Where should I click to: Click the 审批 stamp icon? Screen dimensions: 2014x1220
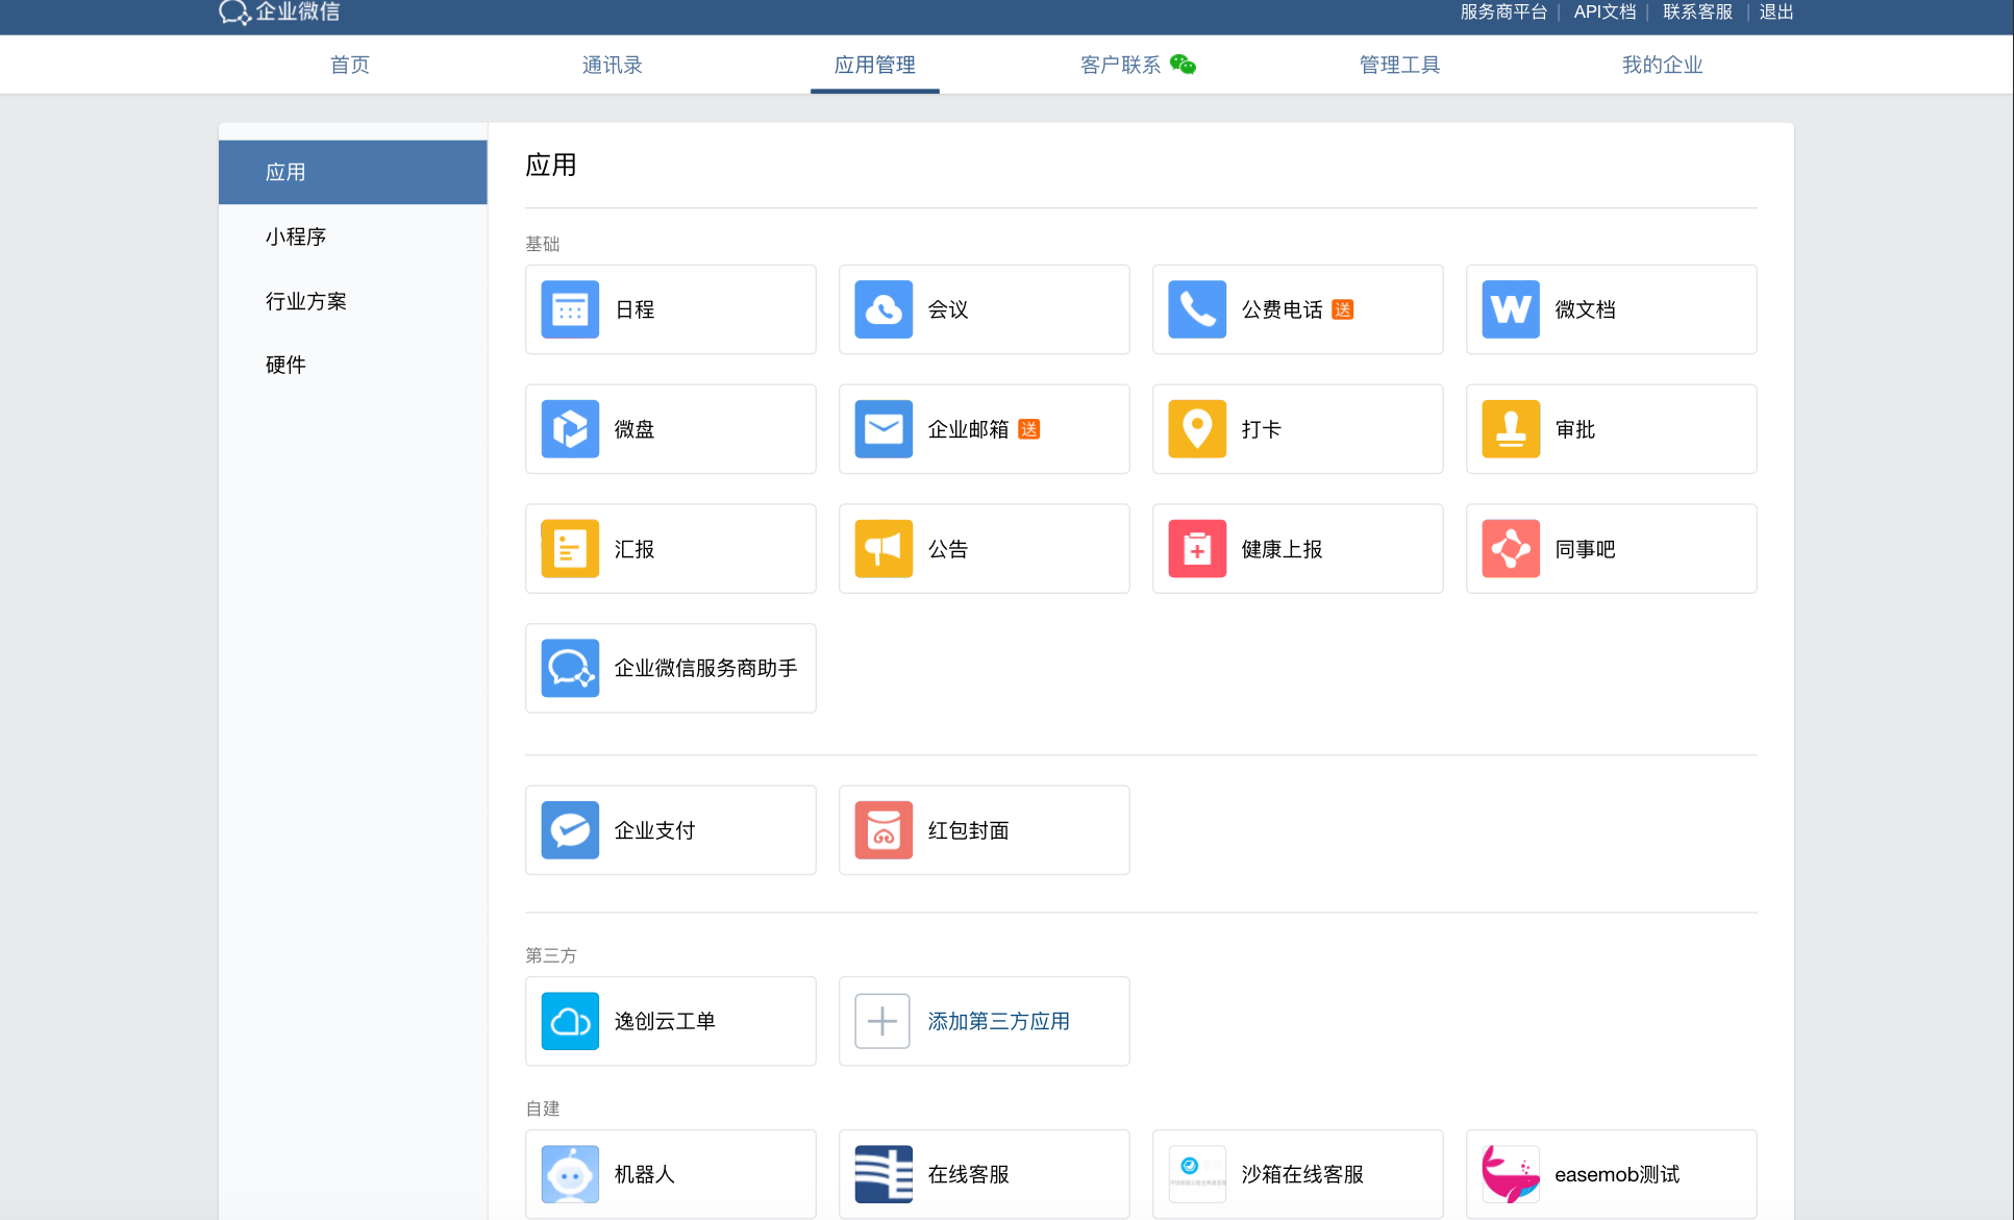[1510, 429]
